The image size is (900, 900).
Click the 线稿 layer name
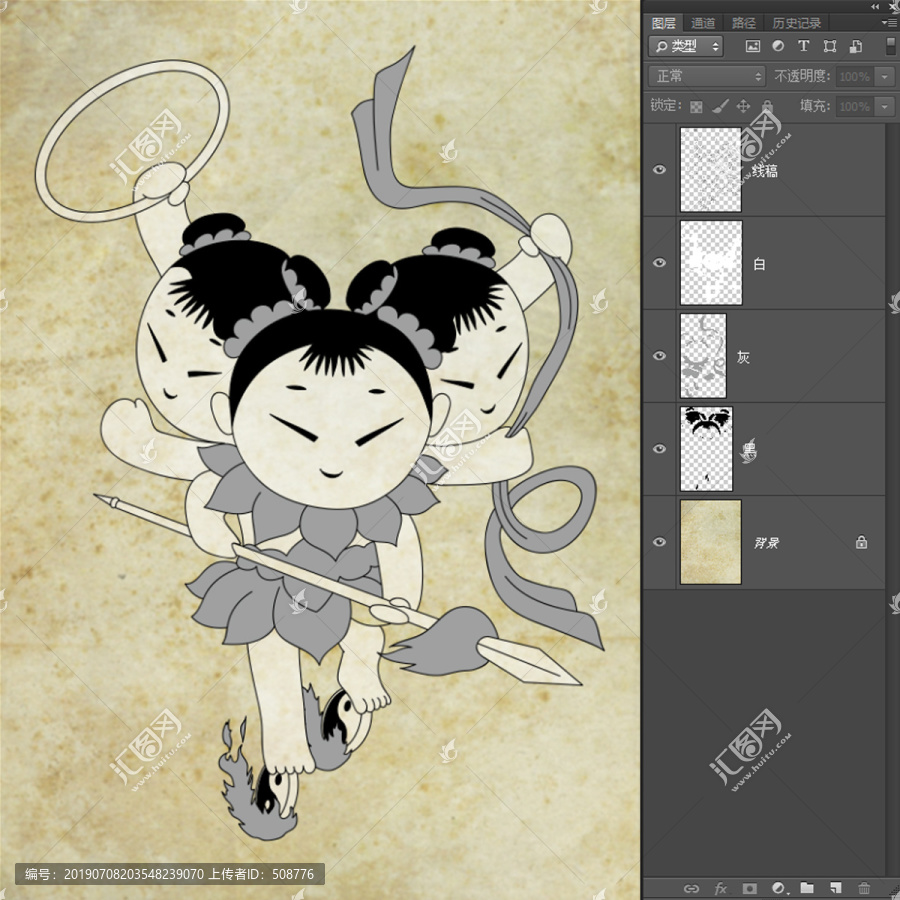[765, 170]
